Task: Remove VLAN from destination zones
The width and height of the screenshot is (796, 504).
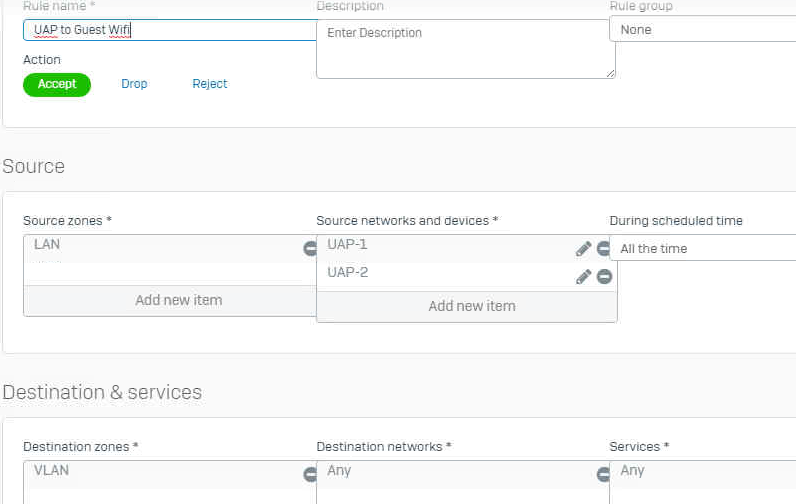Action: pyautogui.click(x=310, y=475)
